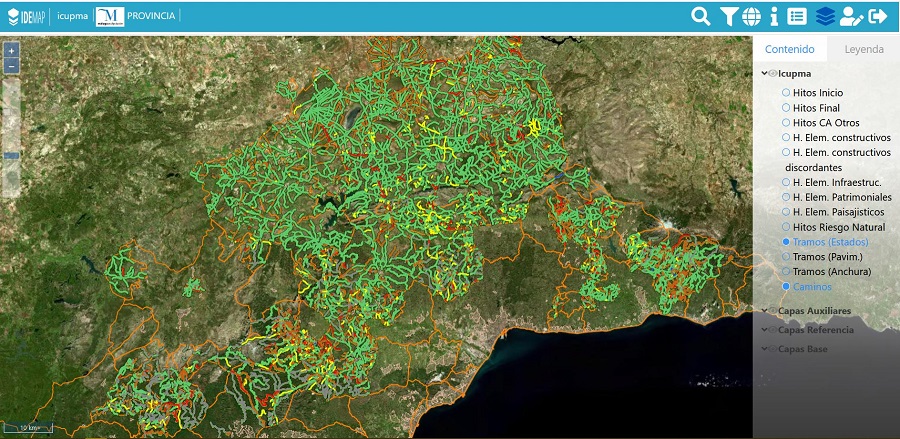Toggle visibility eye of Capas Referencia
The width and height of the screenshot is (900, 439).
(773, 330)
